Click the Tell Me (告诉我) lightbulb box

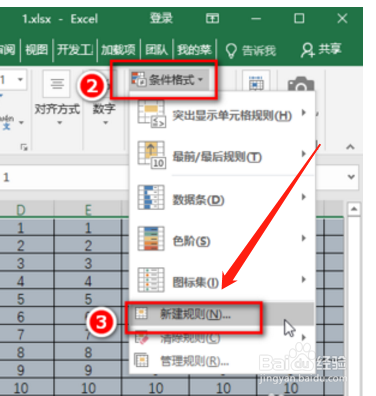(x=251, y=51)
